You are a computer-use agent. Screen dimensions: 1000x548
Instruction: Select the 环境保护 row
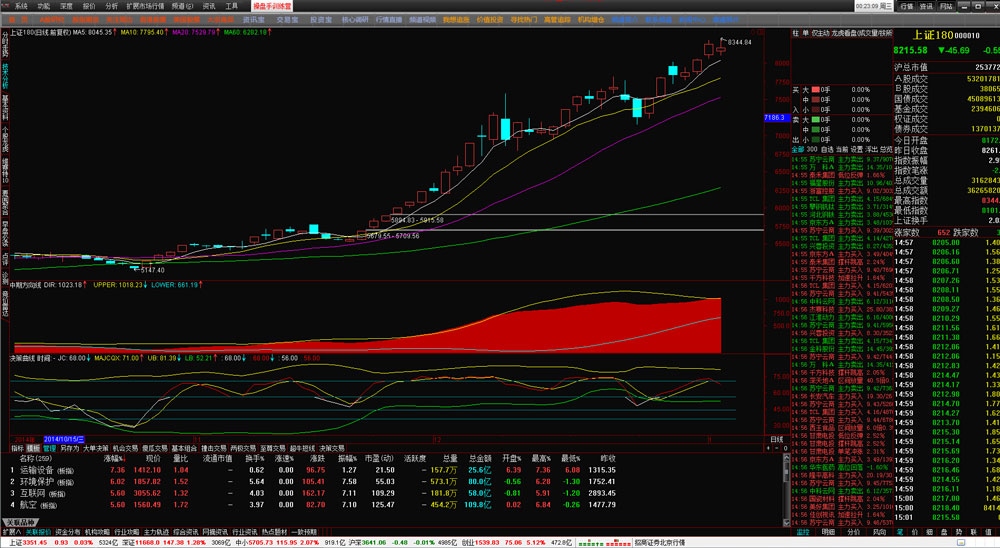click(x=395, y=482)
